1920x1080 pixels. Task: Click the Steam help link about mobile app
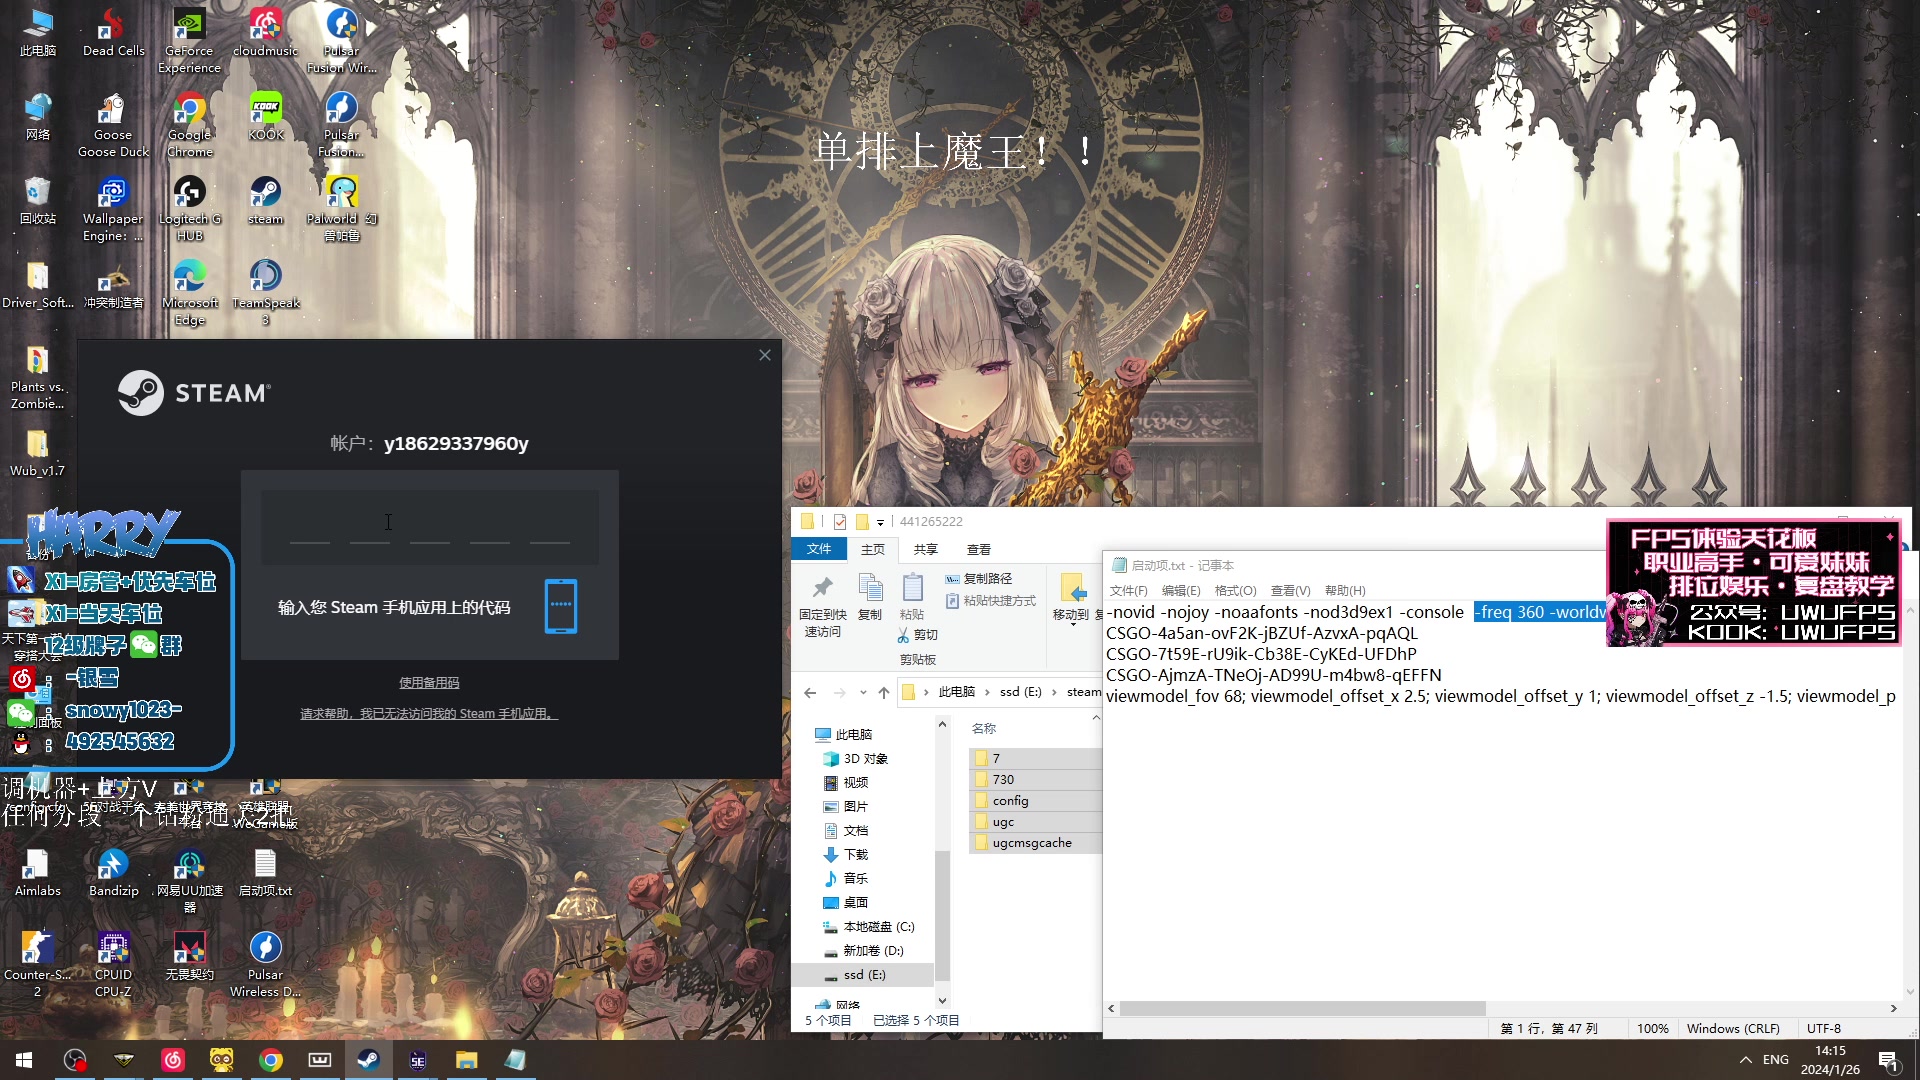(x=429, y=714)
